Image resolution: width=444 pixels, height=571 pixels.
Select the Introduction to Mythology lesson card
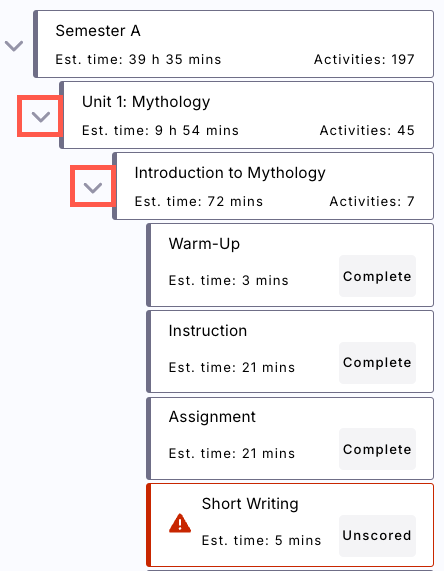[273, 186]
